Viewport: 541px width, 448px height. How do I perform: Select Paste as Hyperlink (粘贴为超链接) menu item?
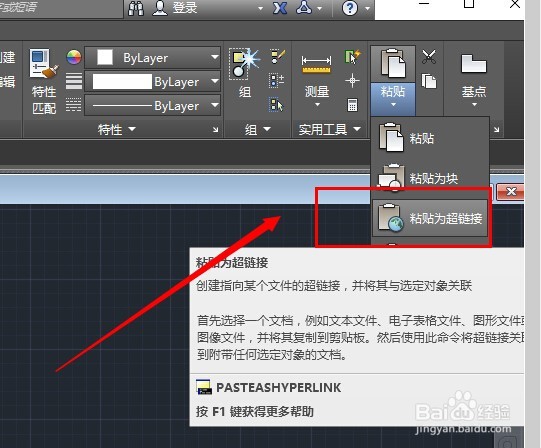point(430,218)
